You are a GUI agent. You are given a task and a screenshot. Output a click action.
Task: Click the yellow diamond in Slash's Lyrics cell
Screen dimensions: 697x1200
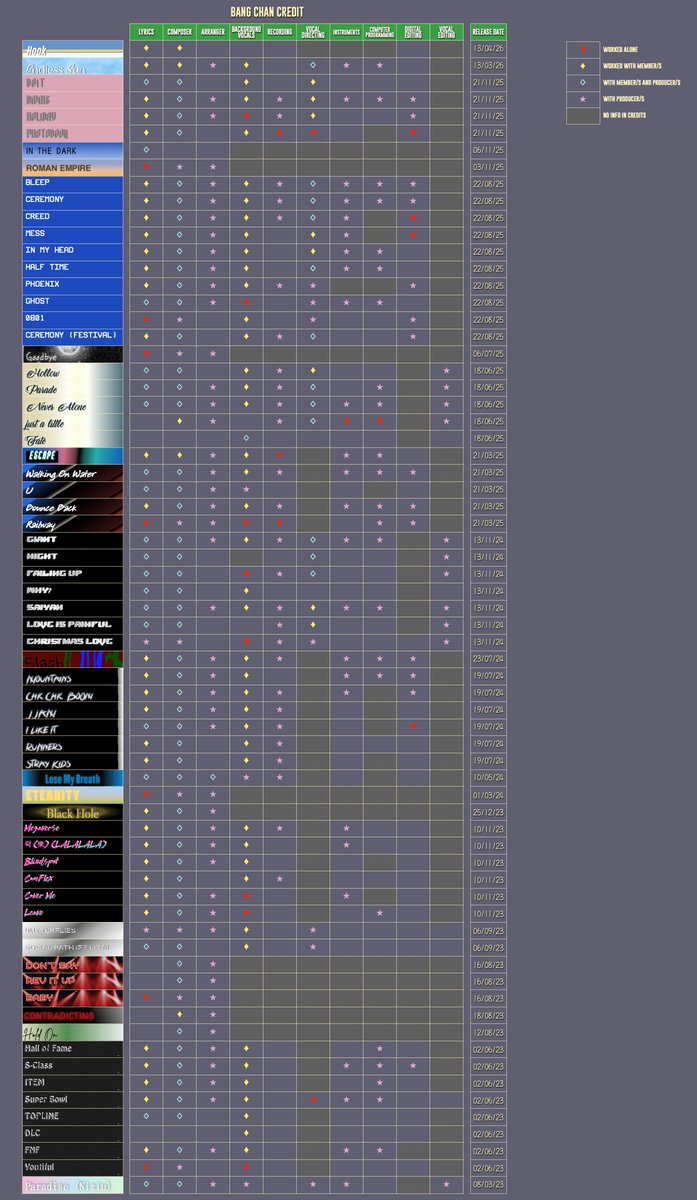tap(146, 658)
